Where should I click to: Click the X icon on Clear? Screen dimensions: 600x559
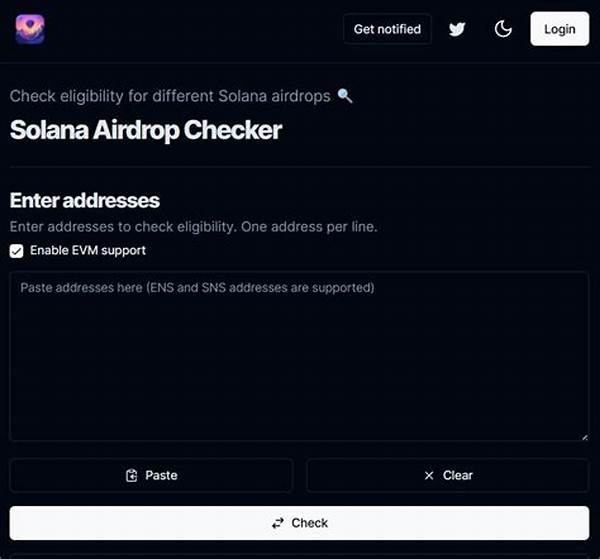click(429, 476)
